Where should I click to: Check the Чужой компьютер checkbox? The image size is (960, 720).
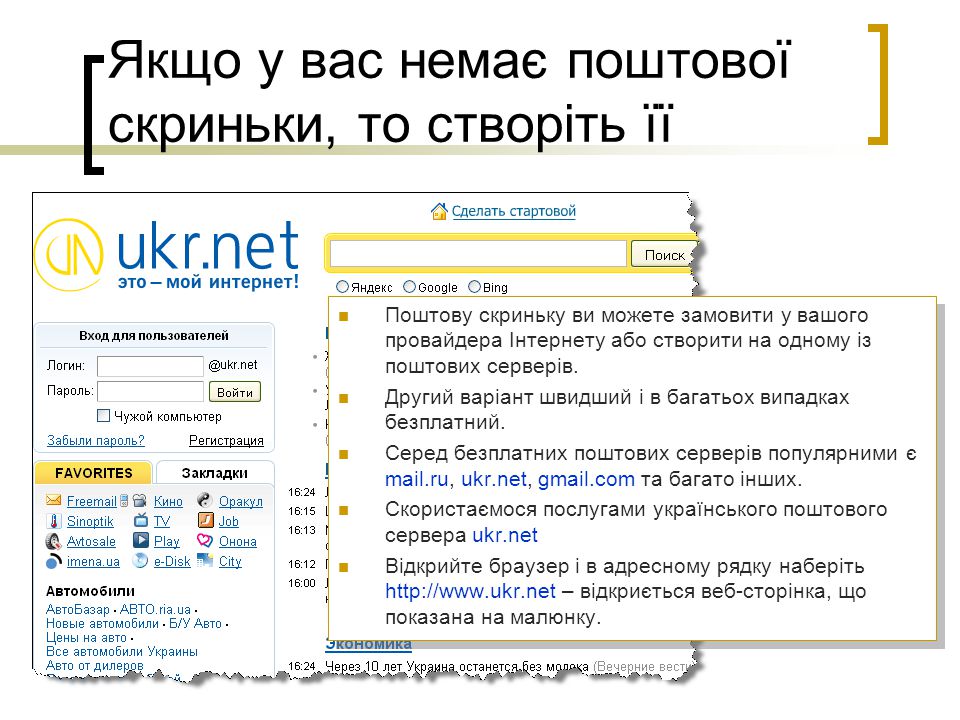(x=103, y=416)
